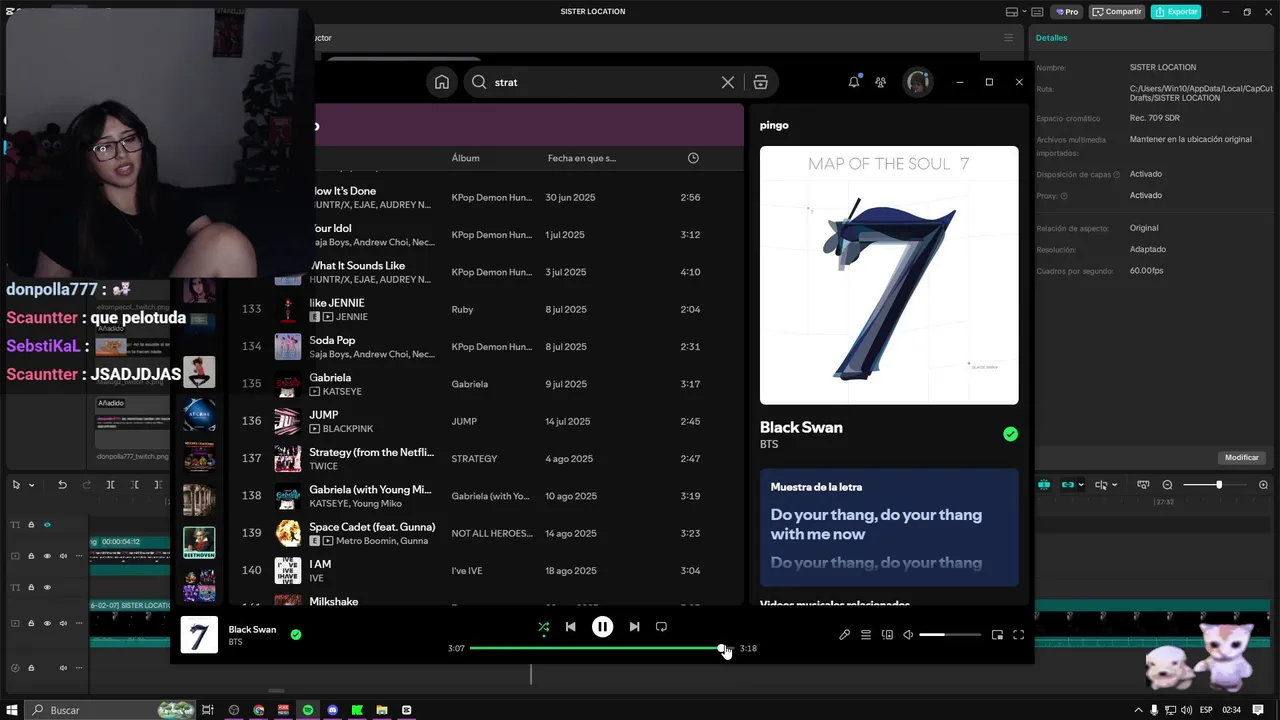Viewport: 1280px width, 720px height.
Task: Adjust Spotify volume slider
Action: (x=949, y=635)
